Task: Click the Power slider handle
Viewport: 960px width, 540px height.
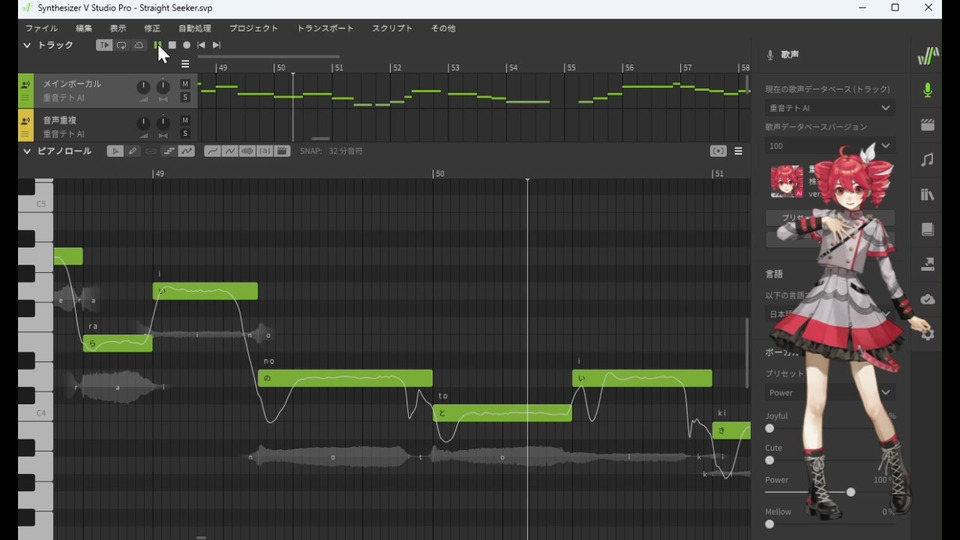Action: (x=850, y=492)
